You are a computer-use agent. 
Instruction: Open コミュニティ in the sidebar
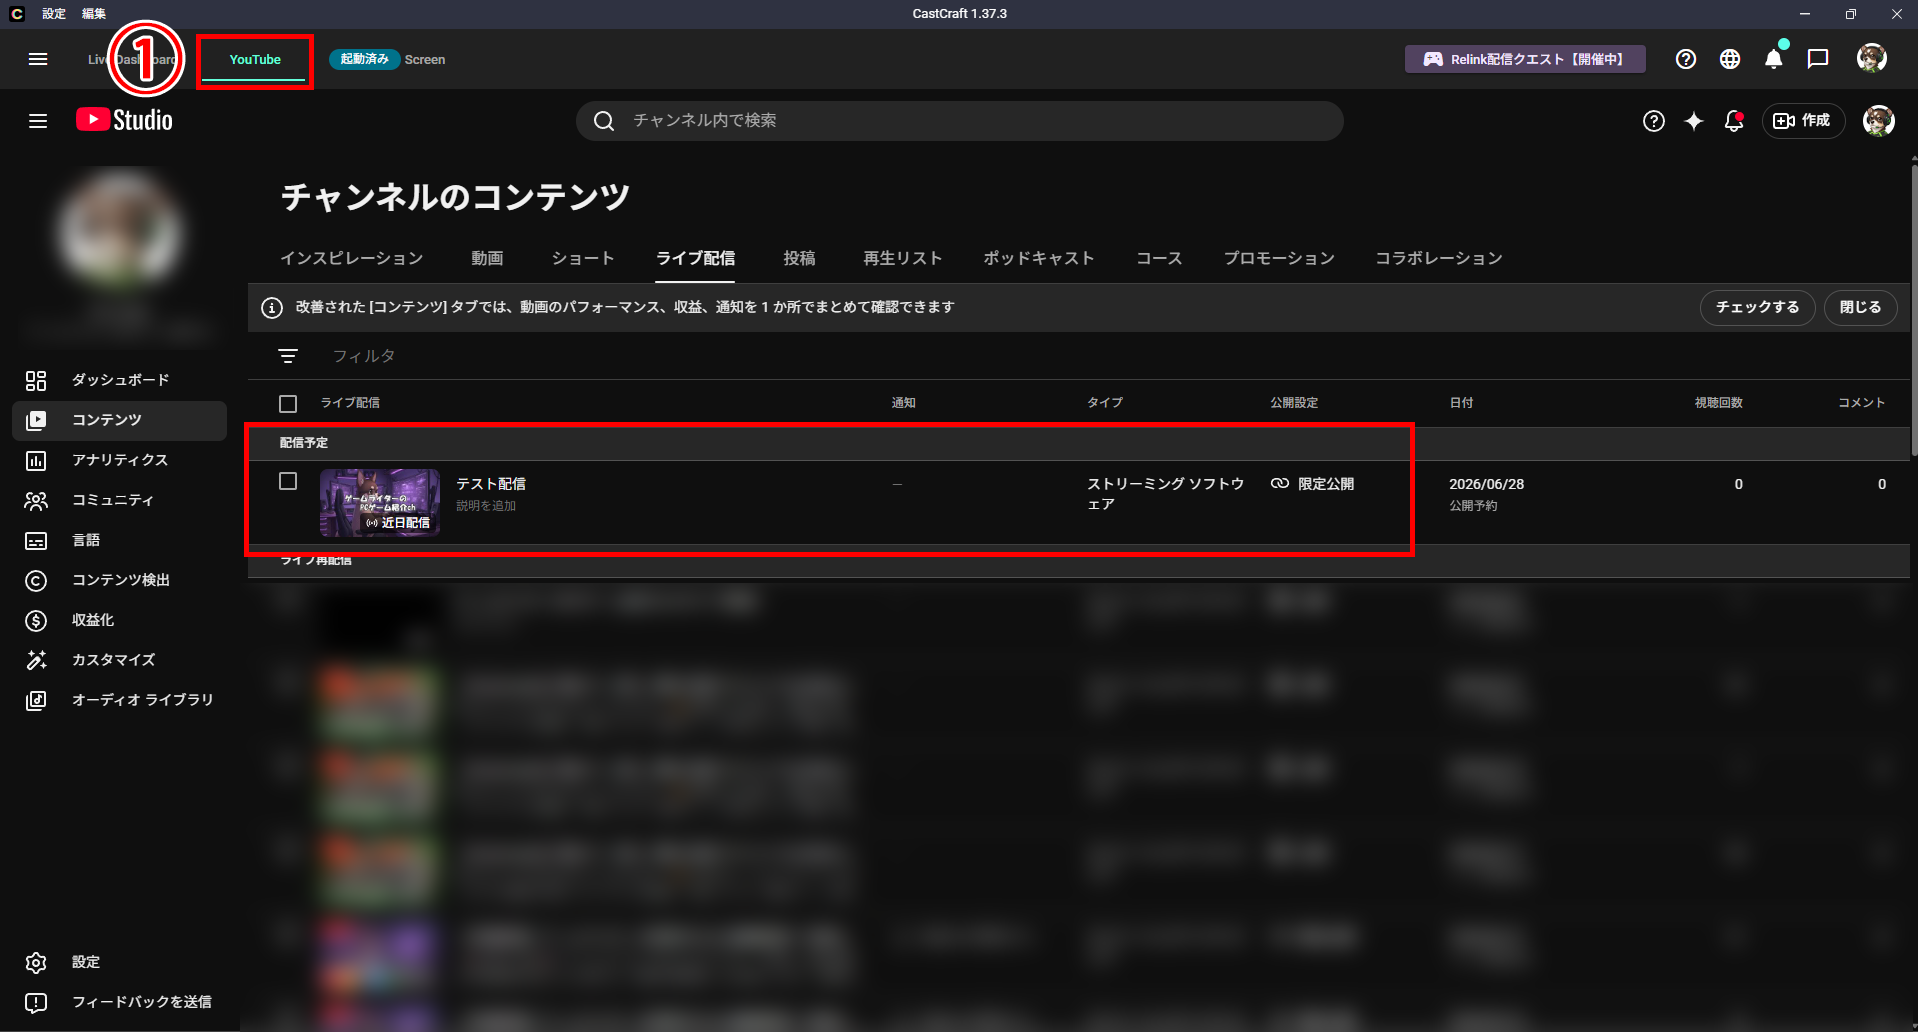coord(120,500)
